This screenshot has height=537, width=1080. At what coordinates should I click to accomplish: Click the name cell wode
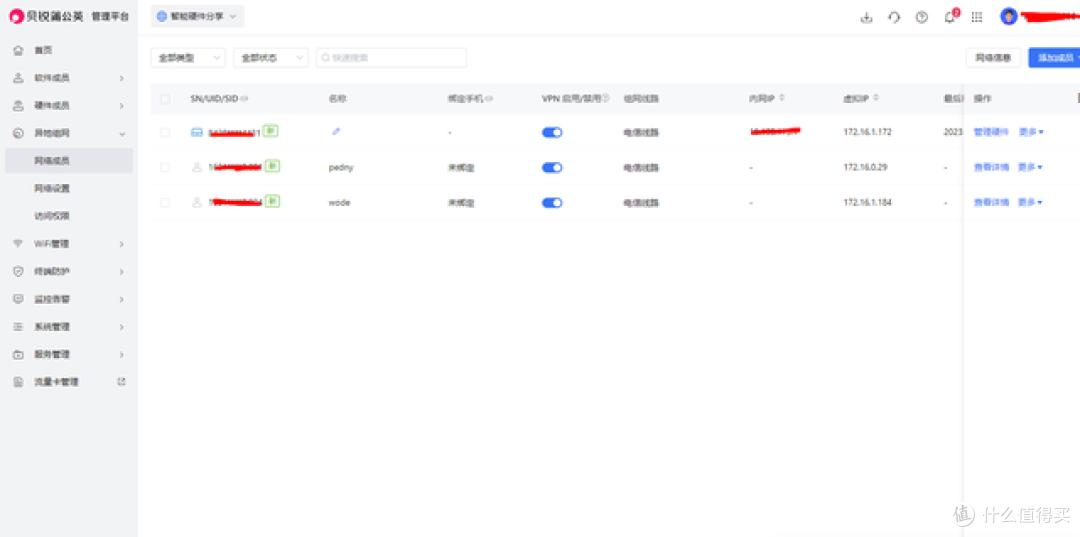[x=340, y=202]
